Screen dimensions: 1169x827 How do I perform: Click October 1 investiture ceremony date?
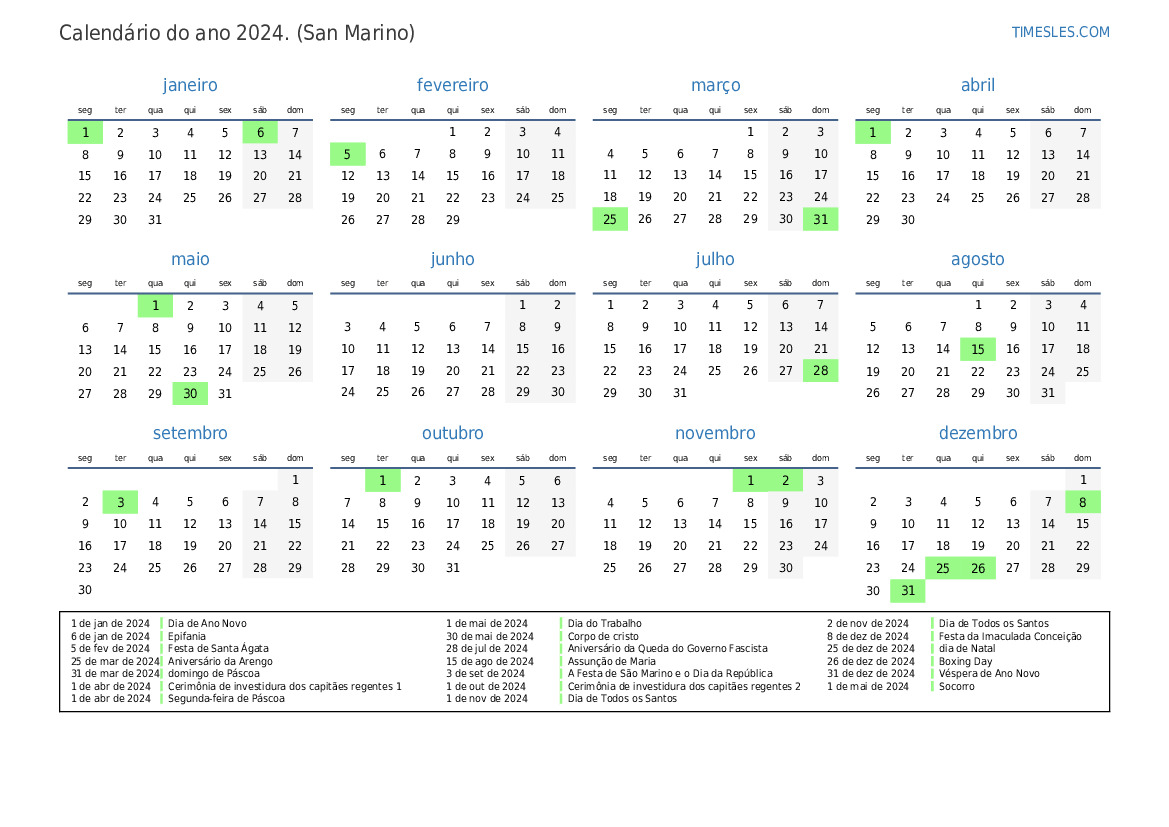(x=382, y=480)
